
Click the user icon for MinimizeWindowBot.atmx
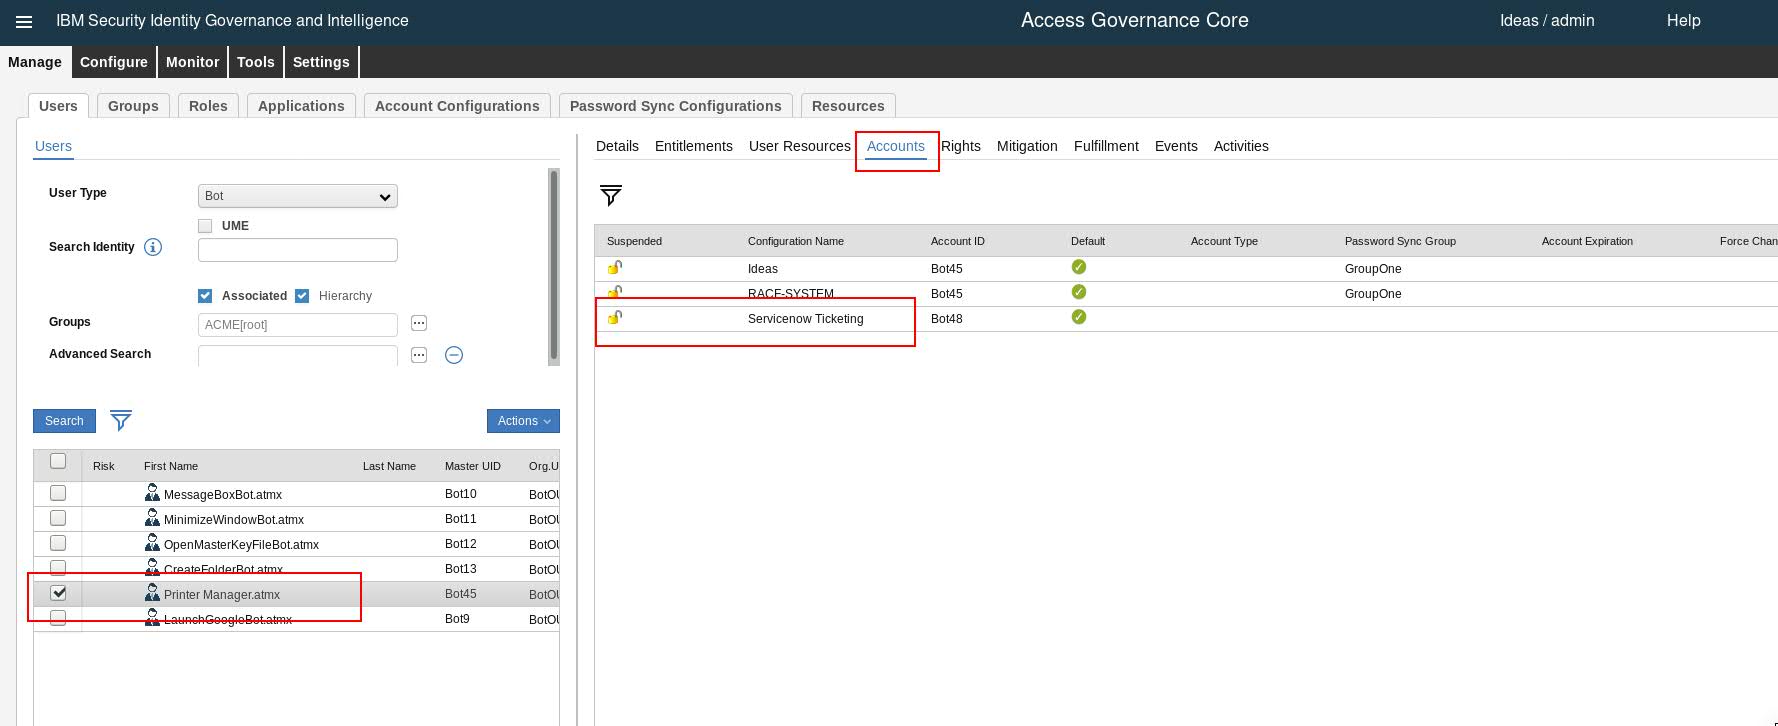coord(152,518)
